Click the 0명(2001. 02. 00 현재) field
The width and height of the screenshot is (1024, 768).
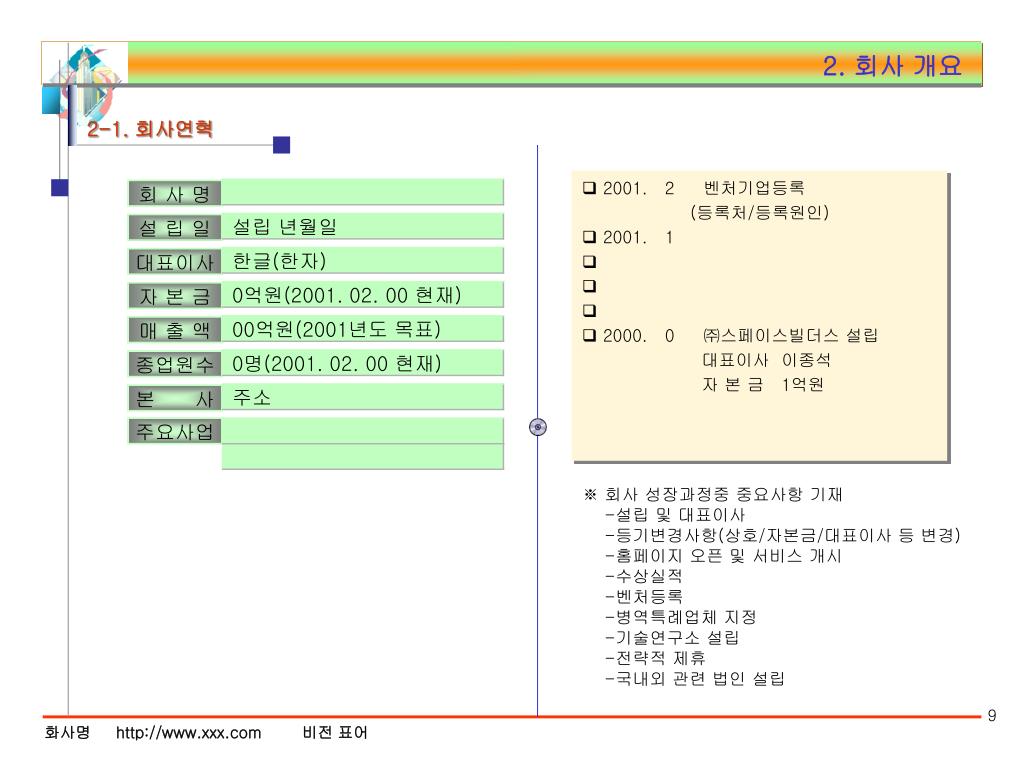(362, 363)
